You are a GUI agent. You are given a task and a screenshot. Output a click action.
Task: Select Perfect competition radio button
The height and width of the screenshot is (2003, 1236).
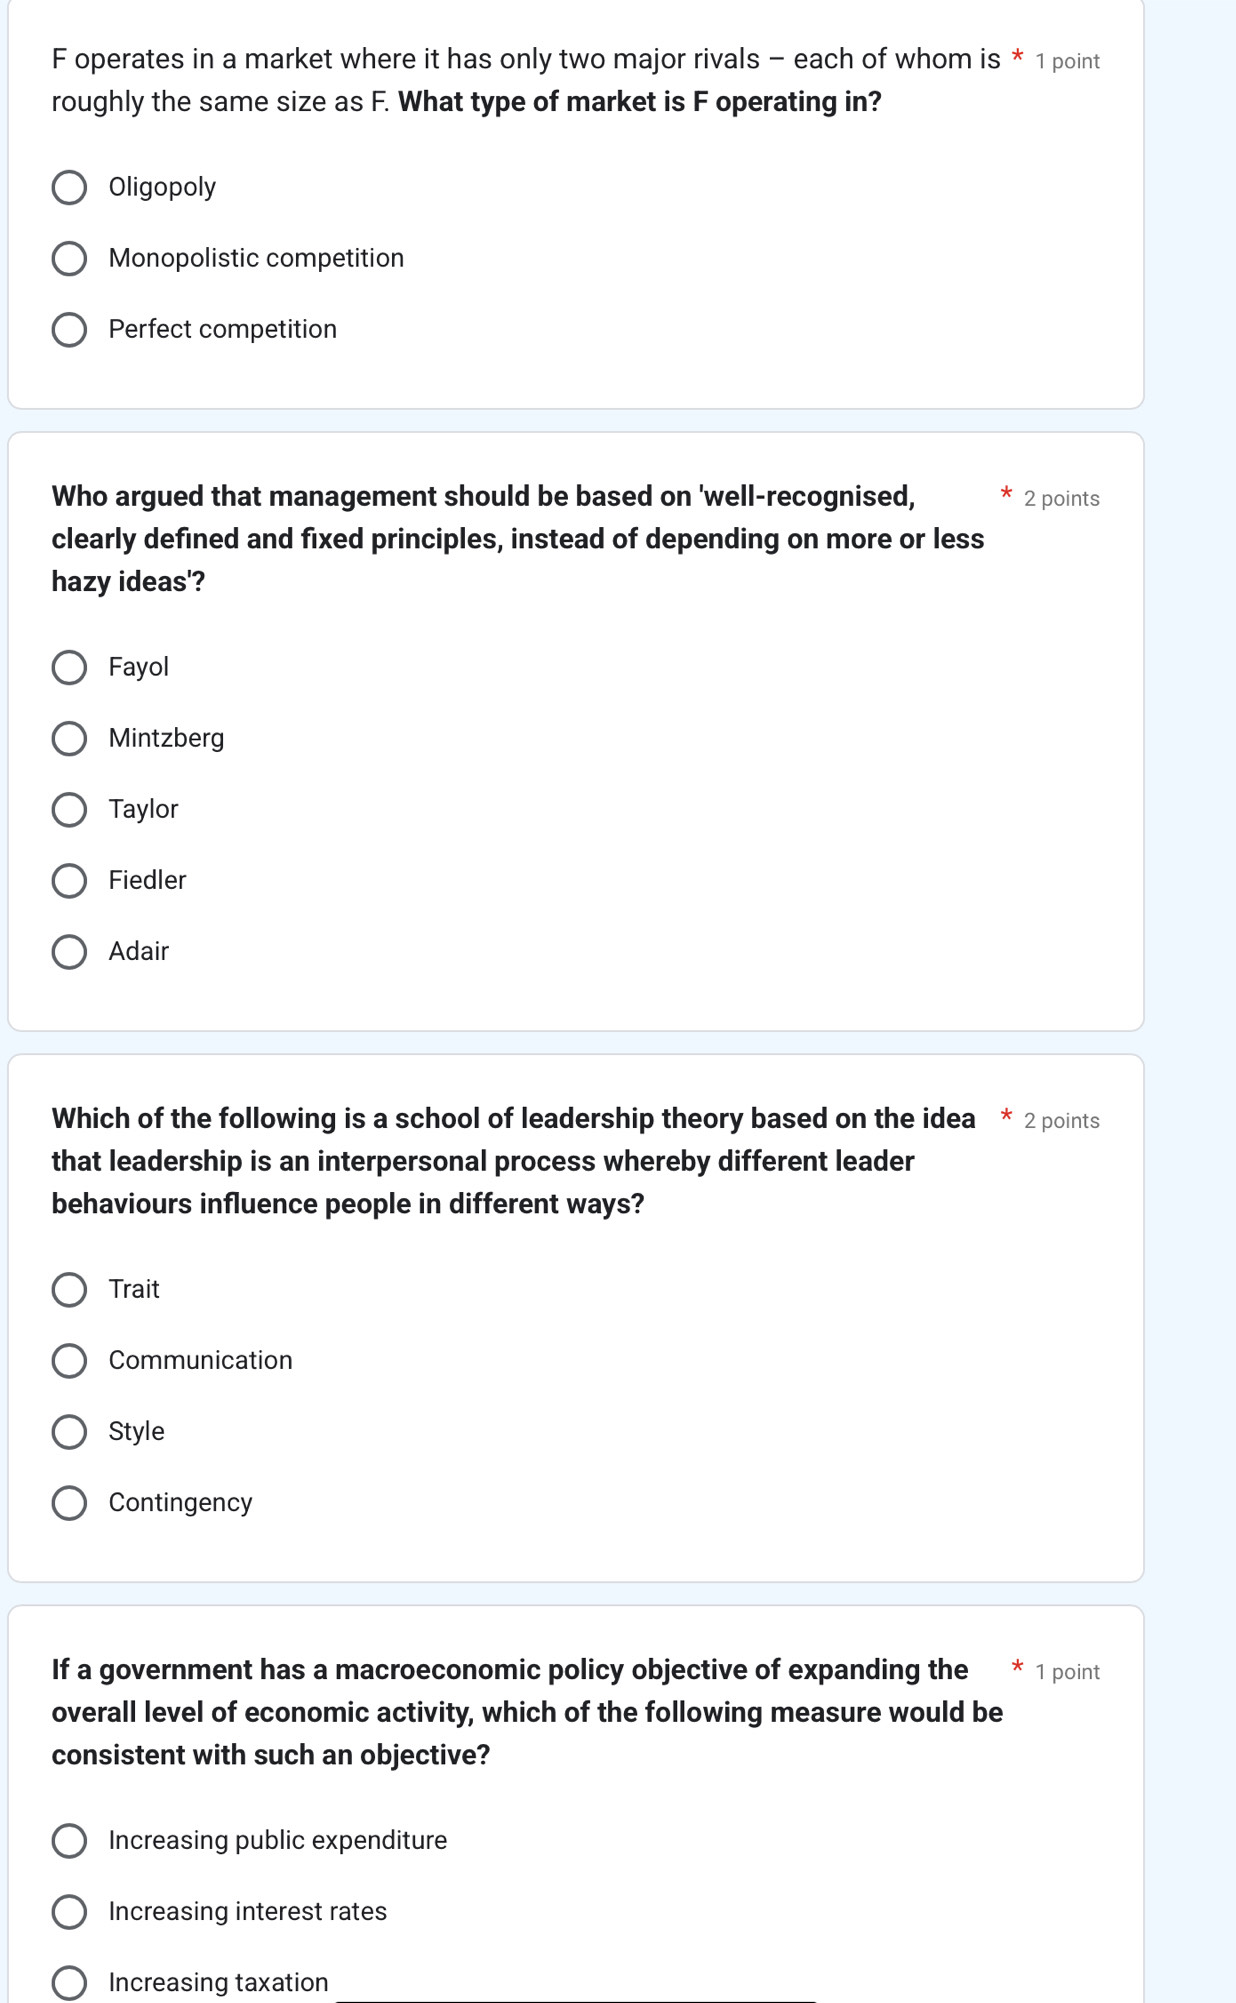point(69,330)
